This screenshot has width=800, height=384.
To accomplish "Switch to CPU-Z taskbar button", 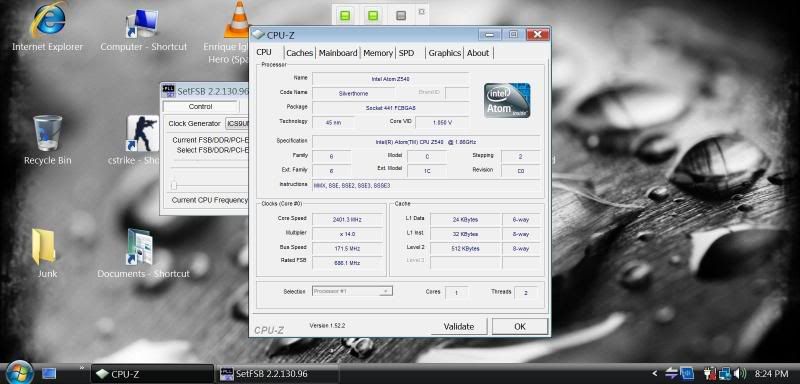I will click(152, 374).
